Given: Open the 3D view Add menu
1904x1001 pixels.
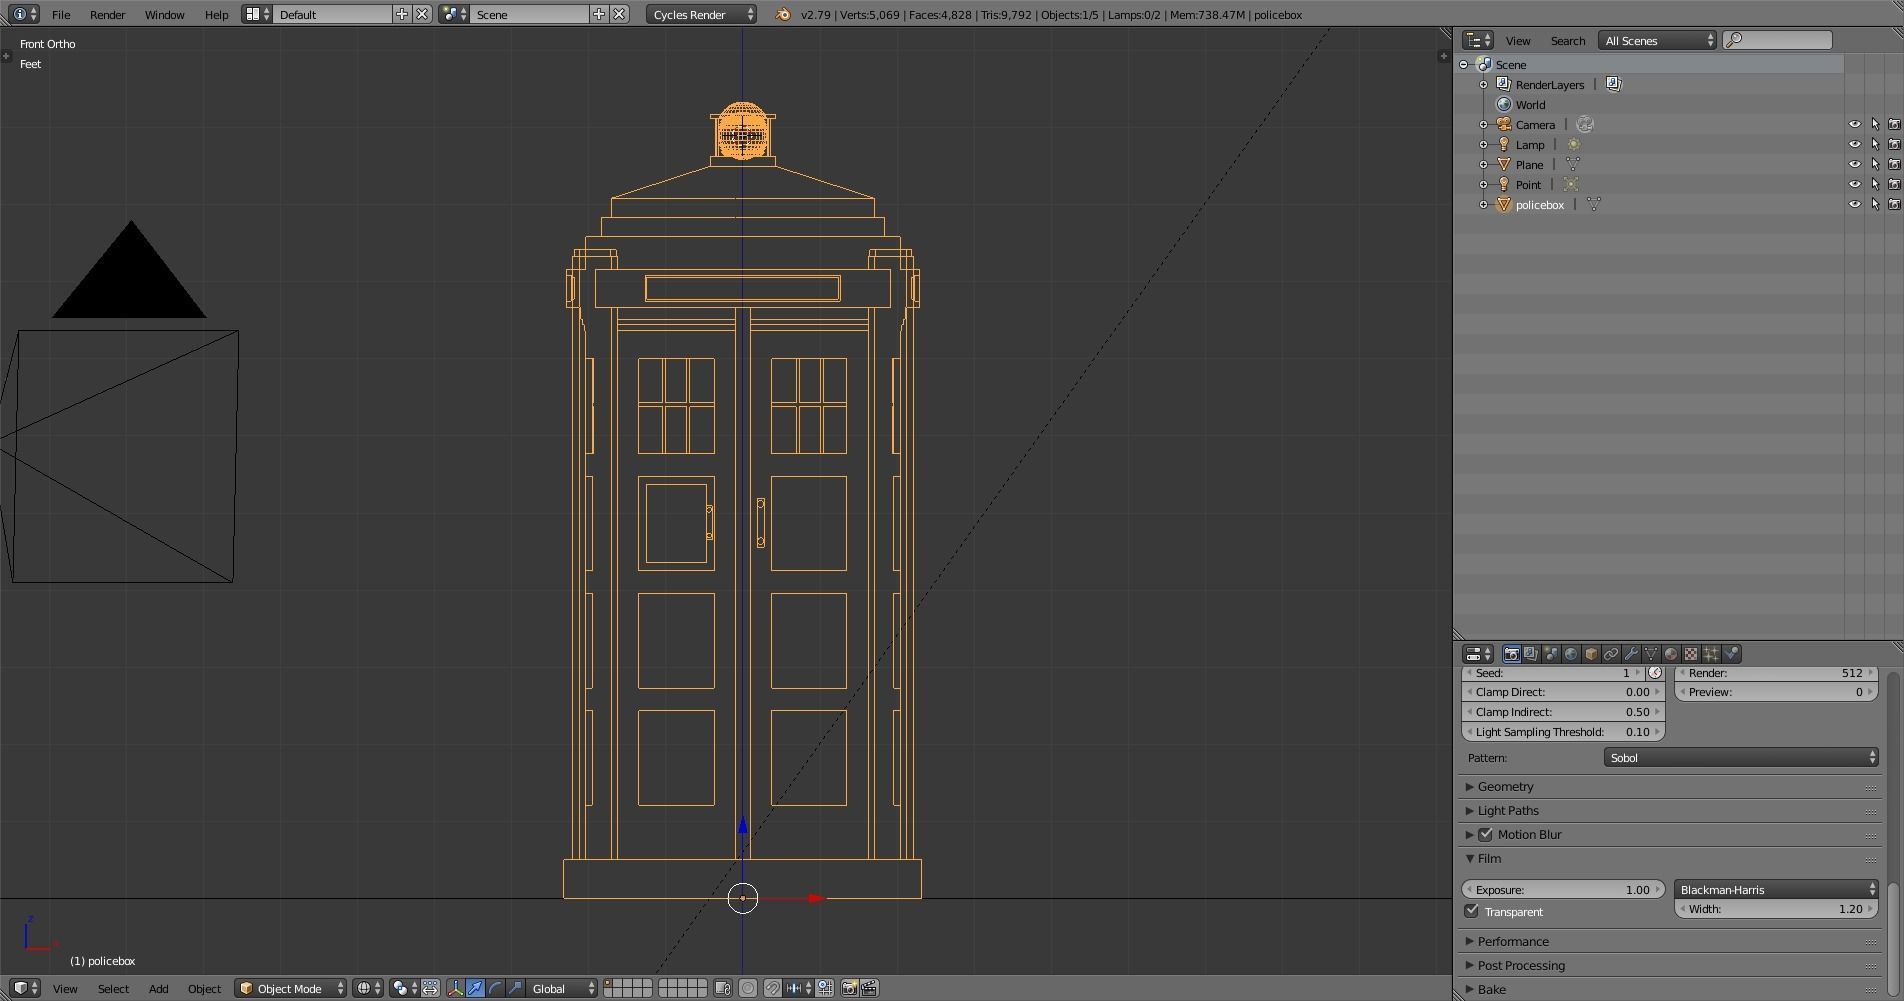Looking at the screenshot, I should (x=158, y=989).
